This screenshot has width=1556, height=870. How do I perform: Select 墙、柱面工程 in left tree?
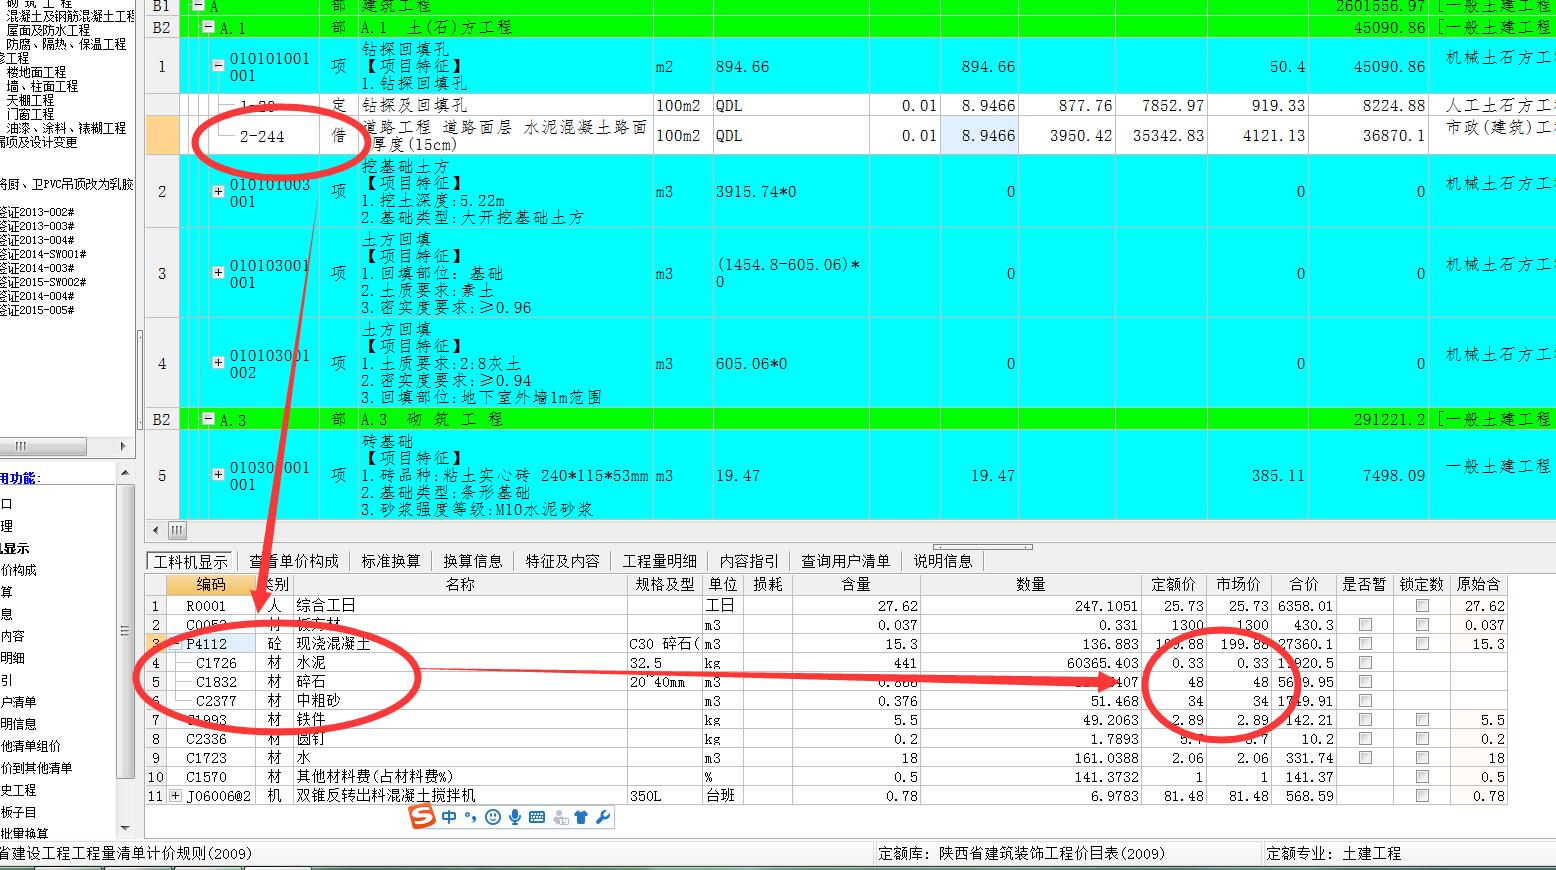click(x=42, y=87)
